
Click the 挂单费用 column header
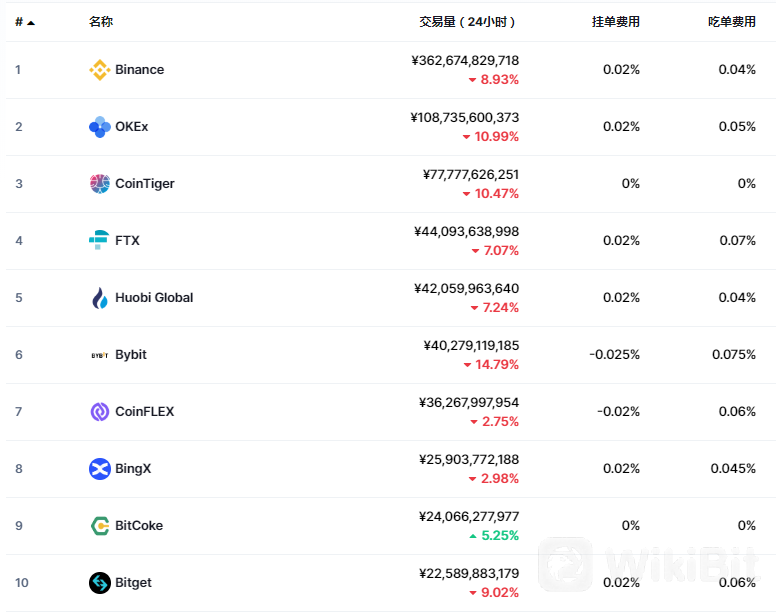[x=616, y=22]
